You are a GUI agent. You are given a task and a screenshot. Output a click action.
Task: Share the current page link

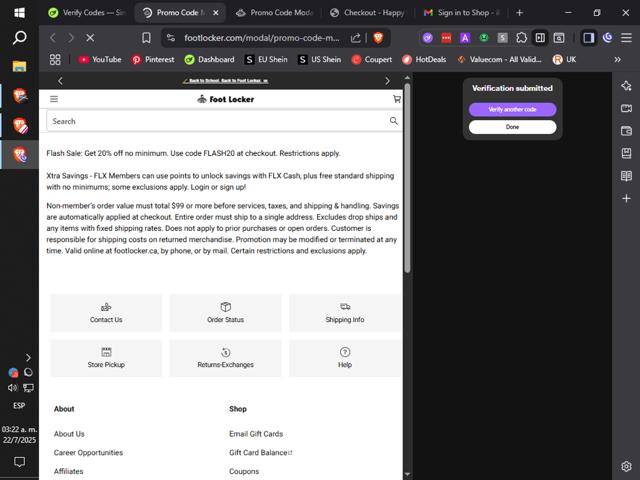356,38
